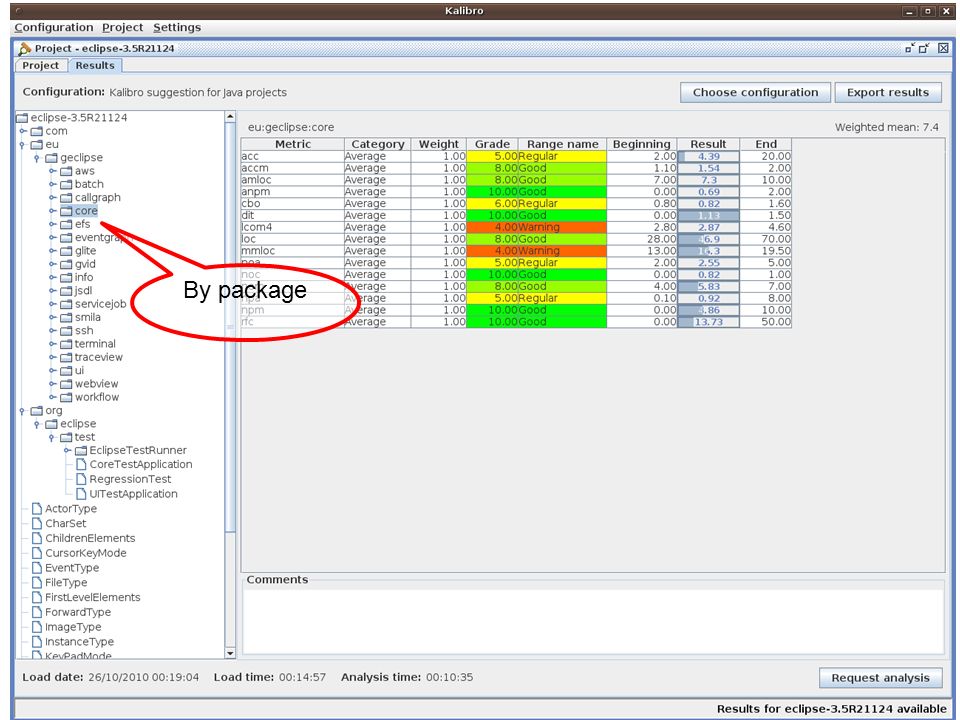Click the glite folder icon

click(67, 251)
